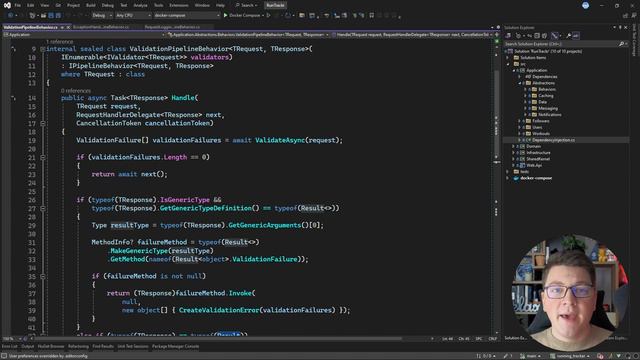The image size is (640, 360).
Task: Collapse the if block at line 27
Action: [42, 208]
